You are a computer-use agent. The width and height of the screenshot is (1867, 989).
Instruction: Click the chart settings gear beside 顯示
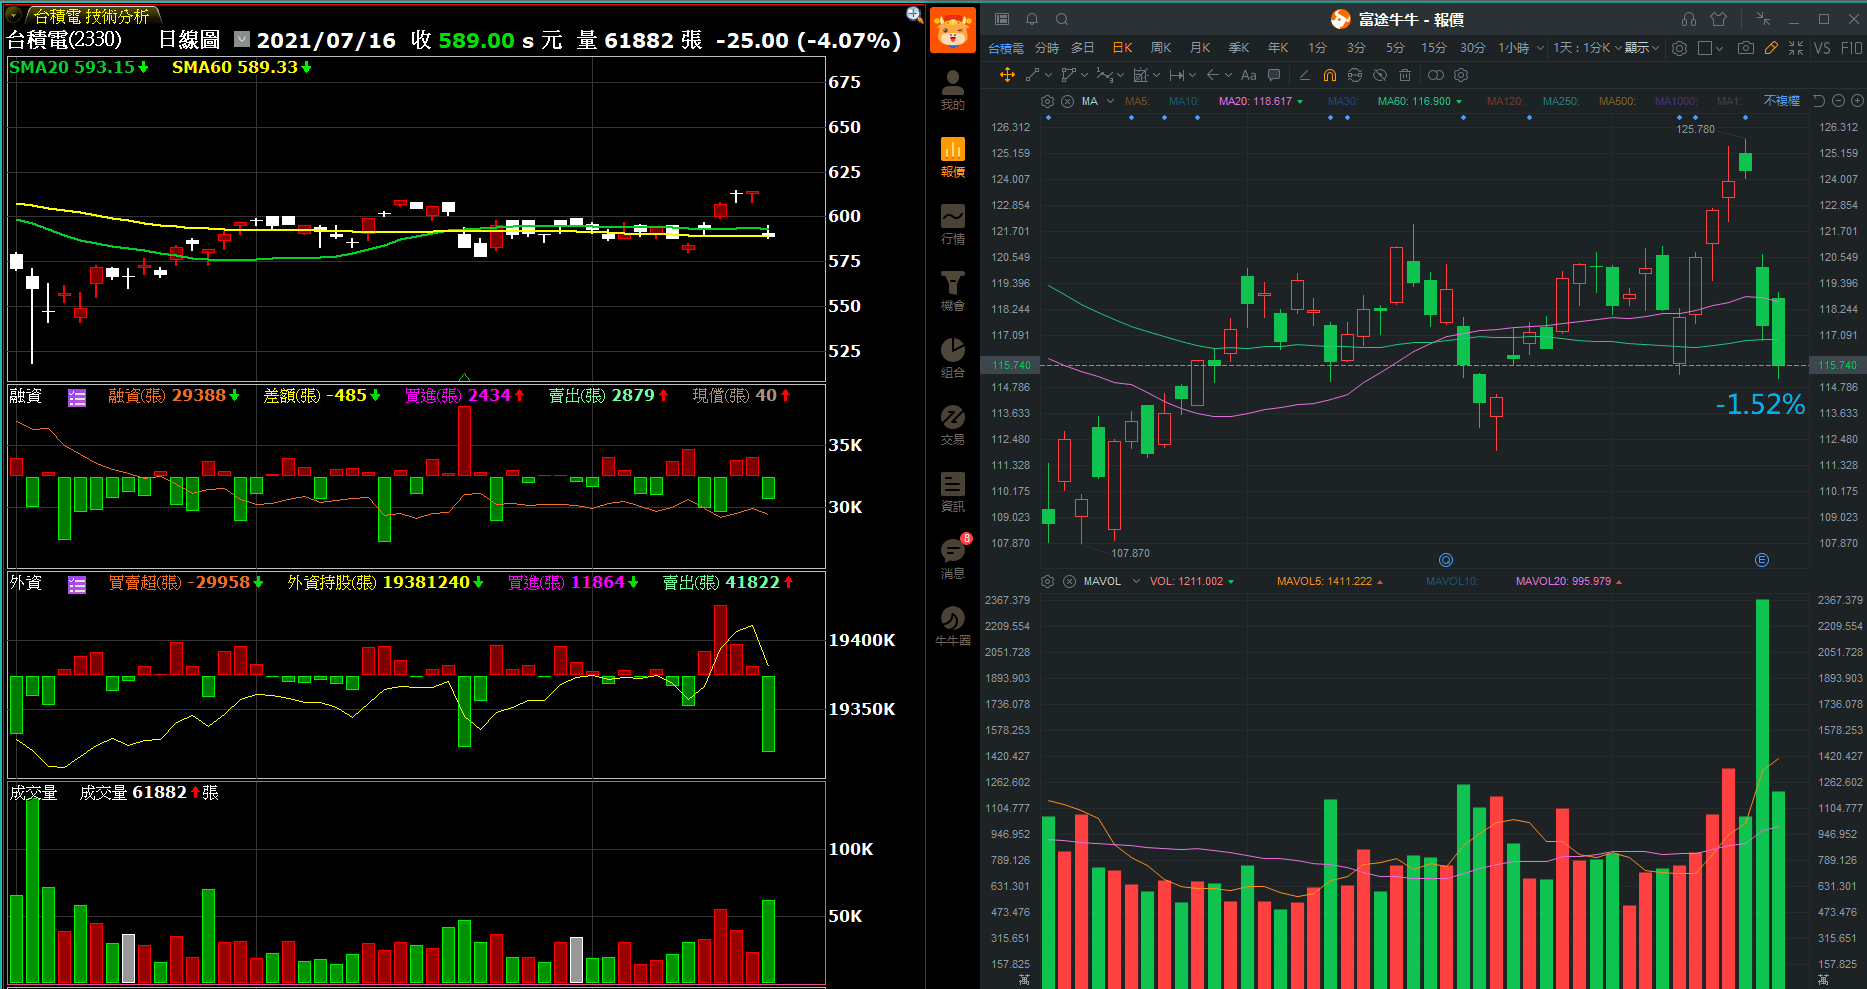pos(1679,48)
